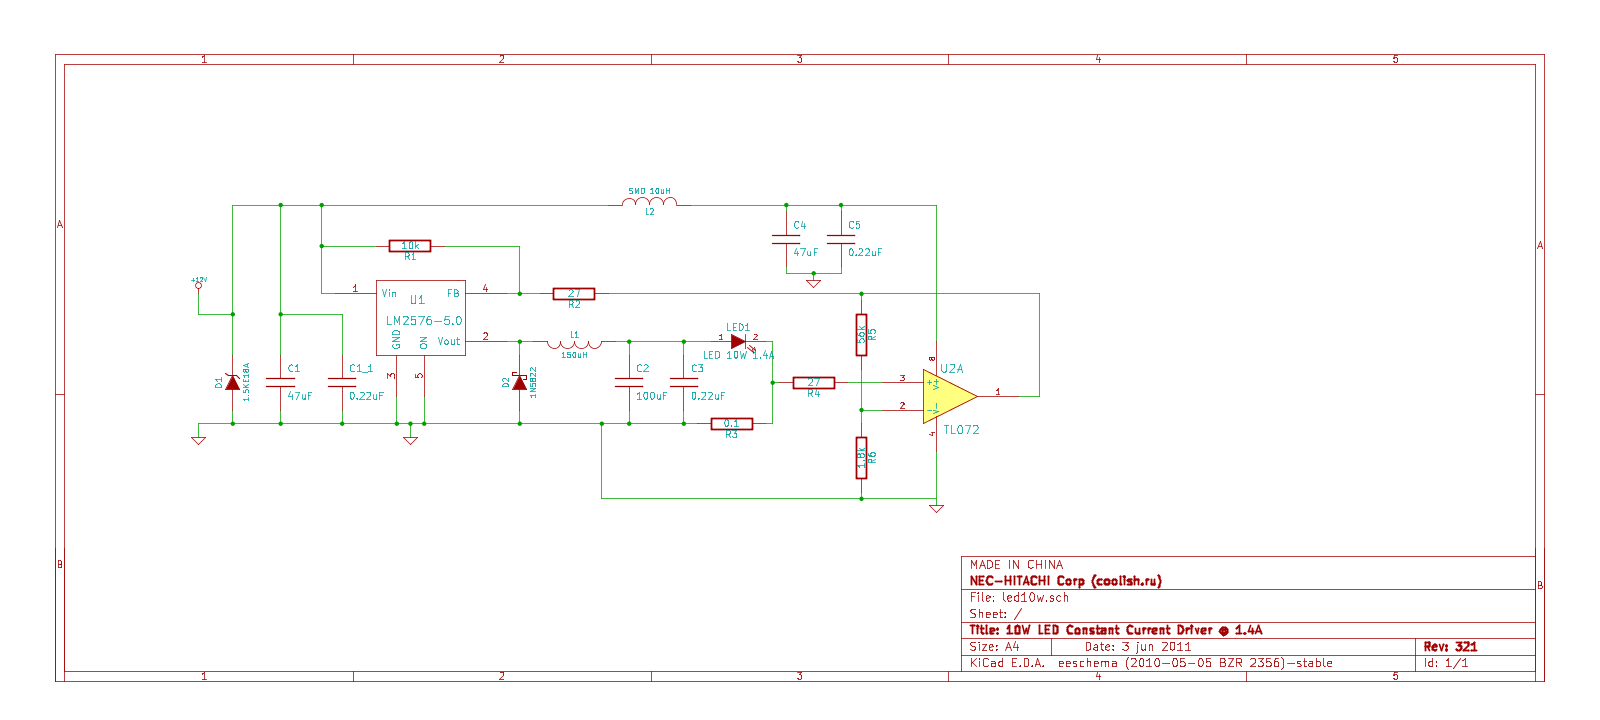1600x720 pixels.
Task: Click the C1 47uF capacitor
Action: (x=280, y=382)
